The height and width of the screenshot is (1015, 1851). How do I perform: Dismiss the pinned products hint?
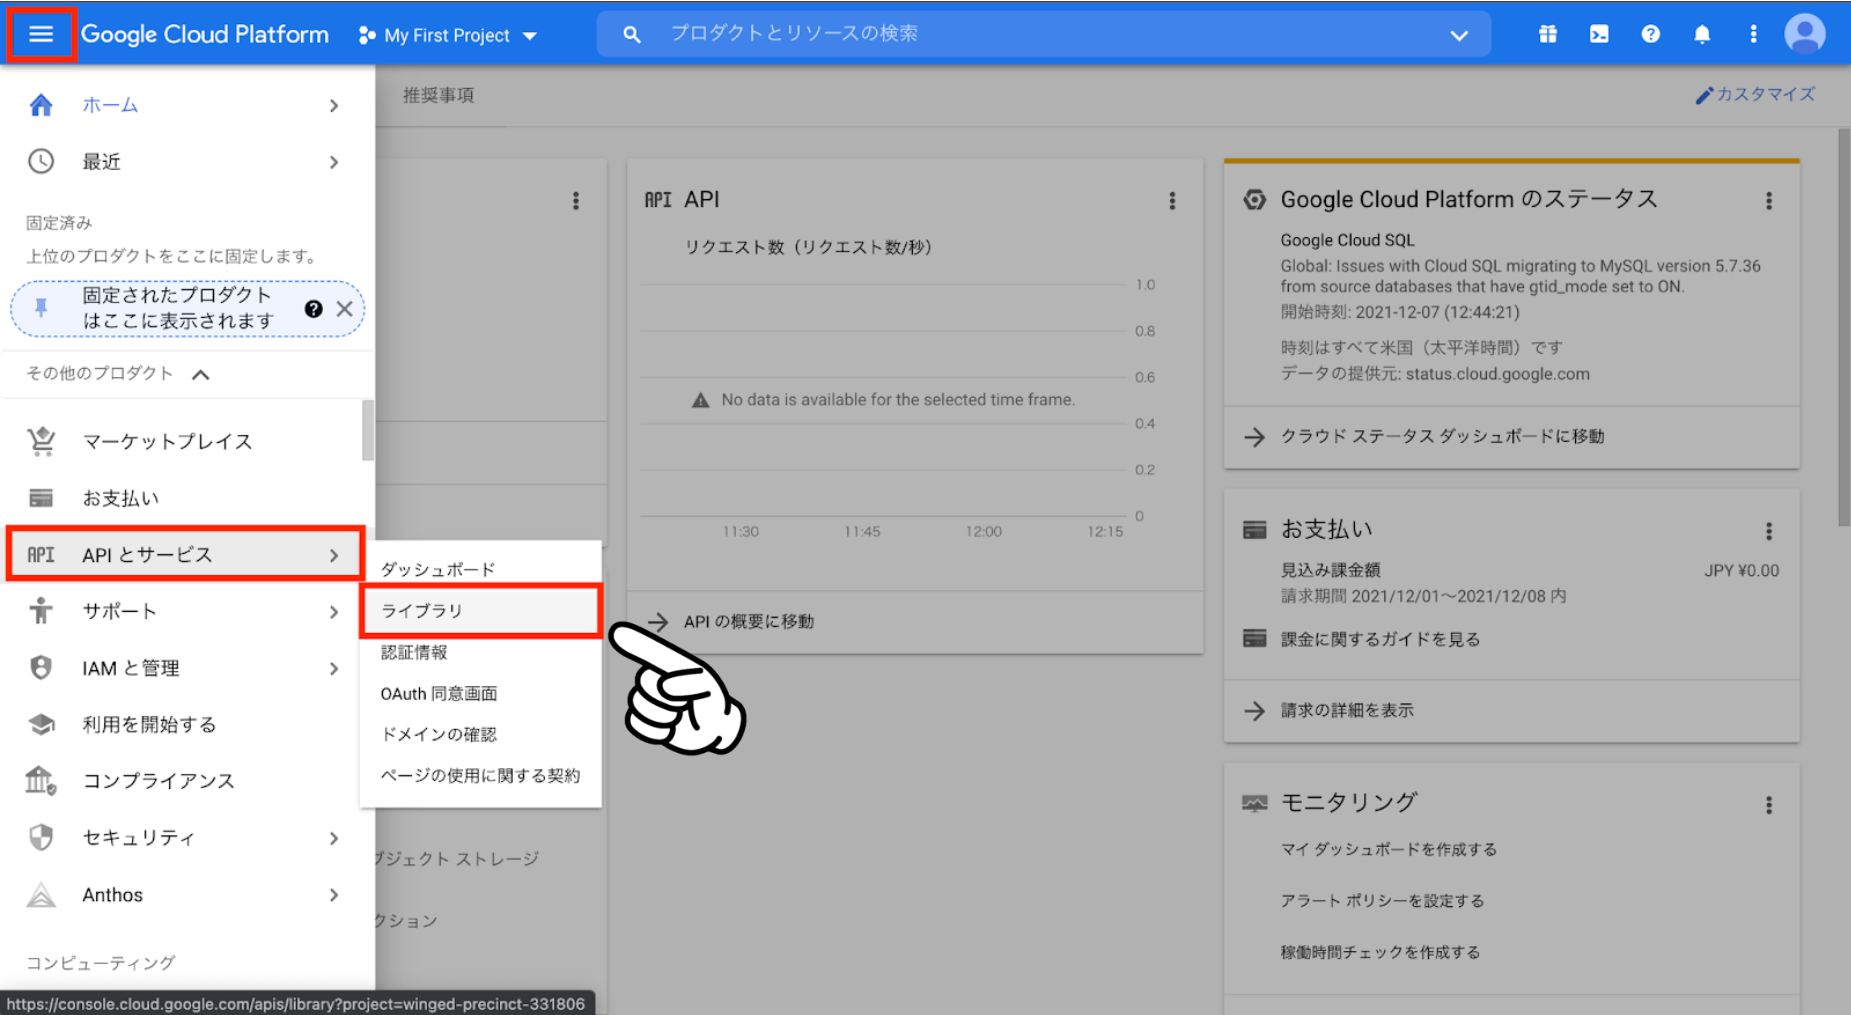coord(344,309)
